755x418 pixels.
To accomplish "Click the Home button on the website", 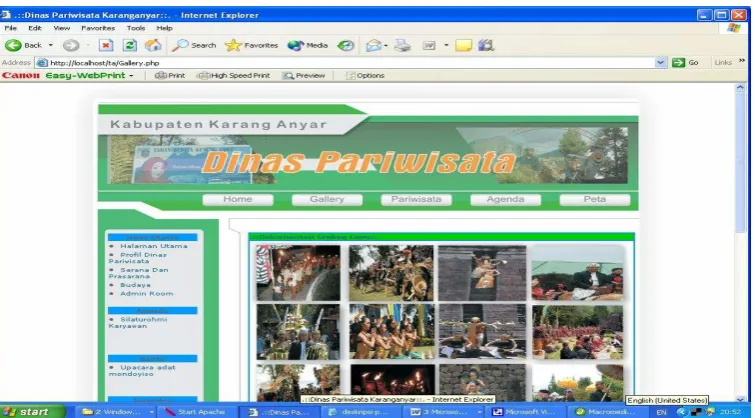I will coord(238,199).
